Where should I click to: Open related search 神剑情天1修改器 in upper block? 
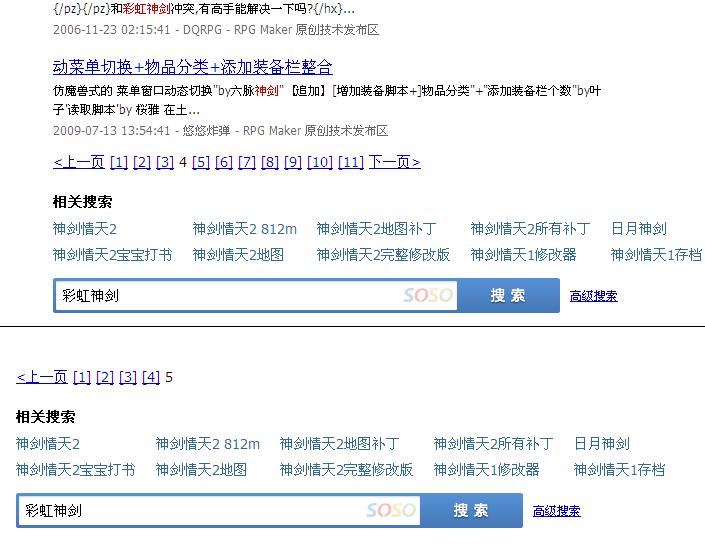523,255
